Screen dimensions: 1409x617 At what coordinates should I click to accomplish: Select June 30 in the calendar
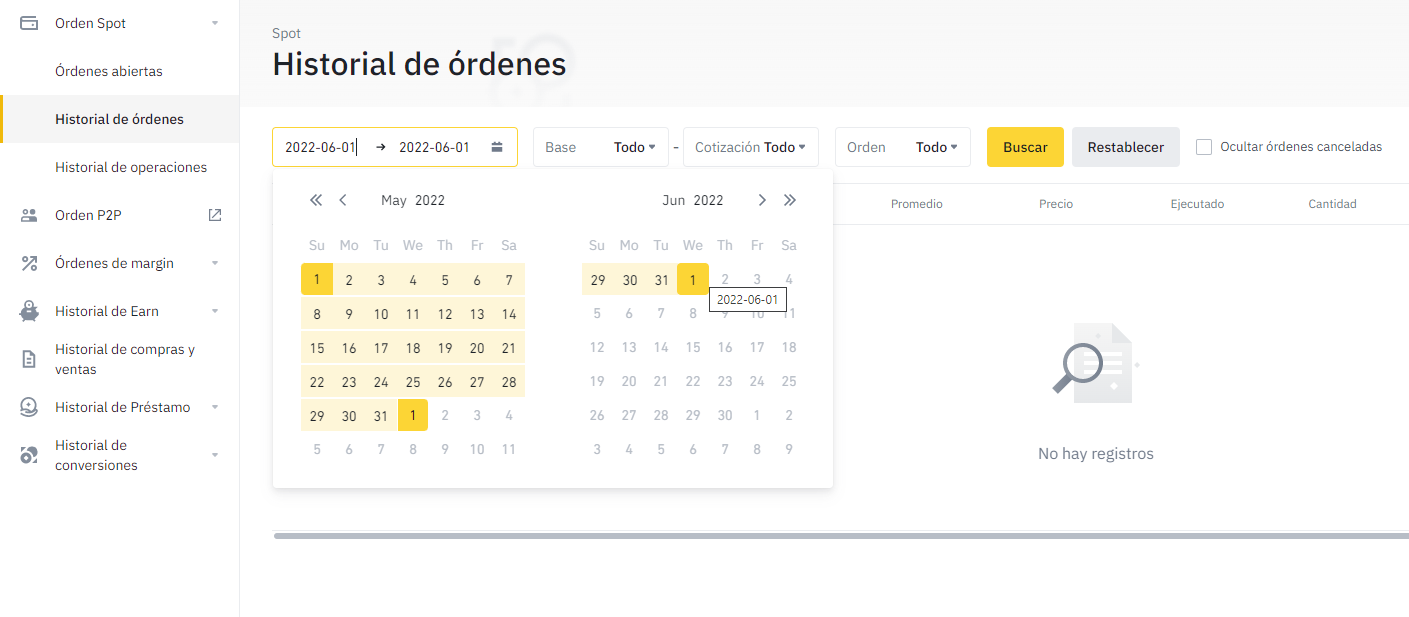[725, 415]
